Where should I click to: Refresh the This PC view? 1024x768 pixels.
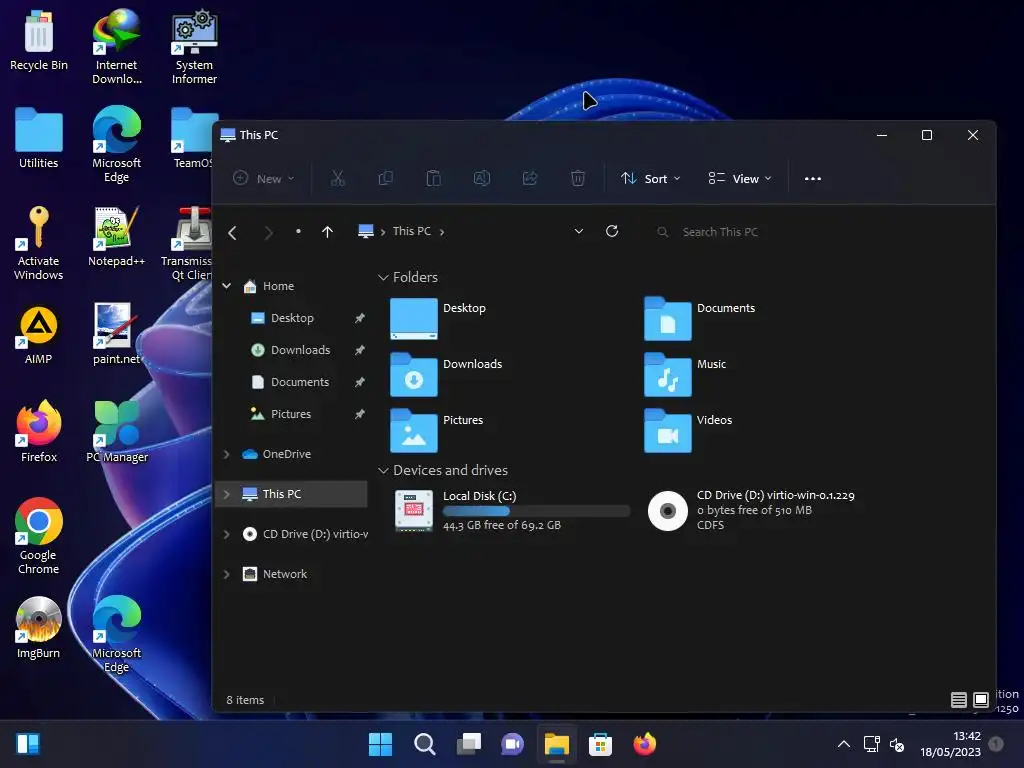tap(612, 231)
